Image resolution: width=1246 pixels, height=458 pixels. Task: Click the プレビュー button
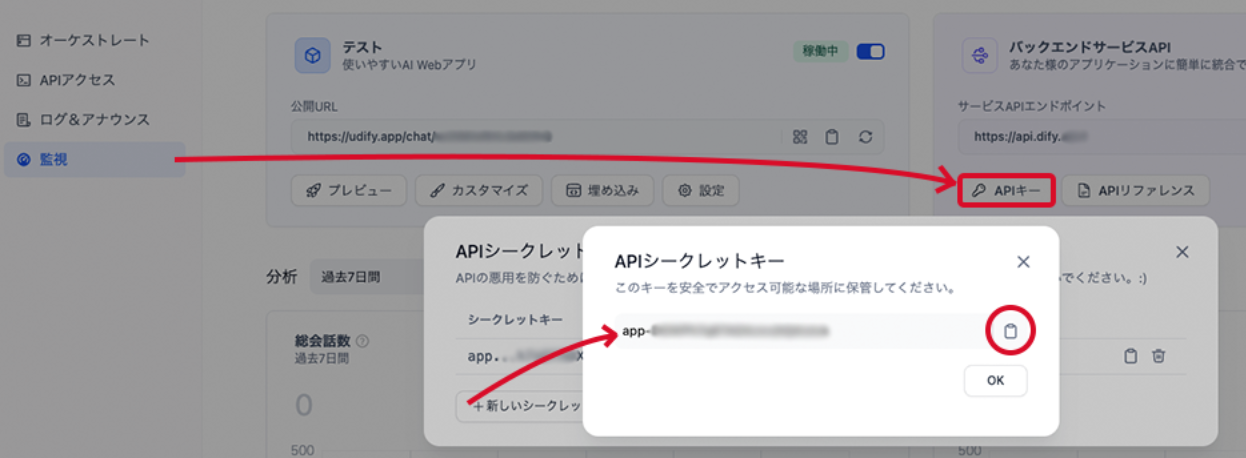click(x=349, y=190)
